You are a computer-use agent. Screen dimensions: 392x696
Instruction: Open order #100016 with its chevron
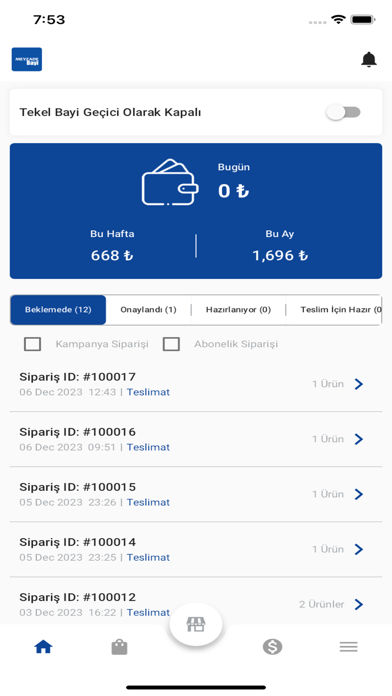pyautogui.click(x=359, y=439)
